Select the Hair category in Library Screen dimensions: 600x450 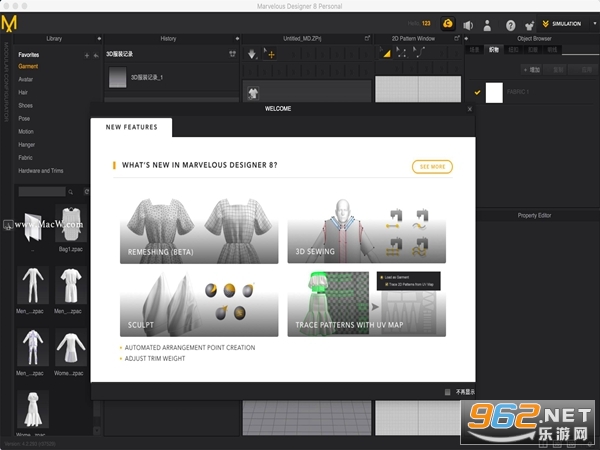point(23,93)
